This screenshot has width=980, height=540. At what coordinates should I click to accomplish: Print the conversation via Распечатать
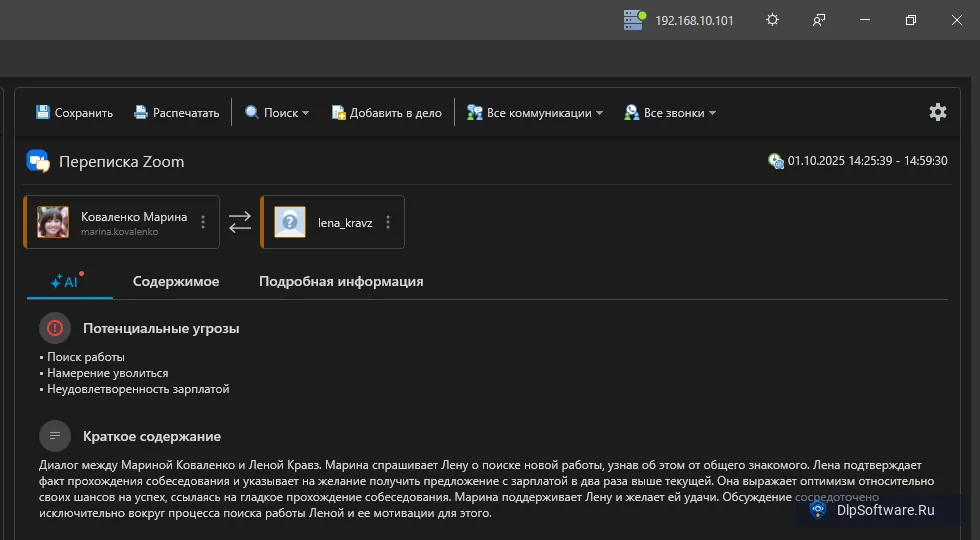(x=177, y=112)
